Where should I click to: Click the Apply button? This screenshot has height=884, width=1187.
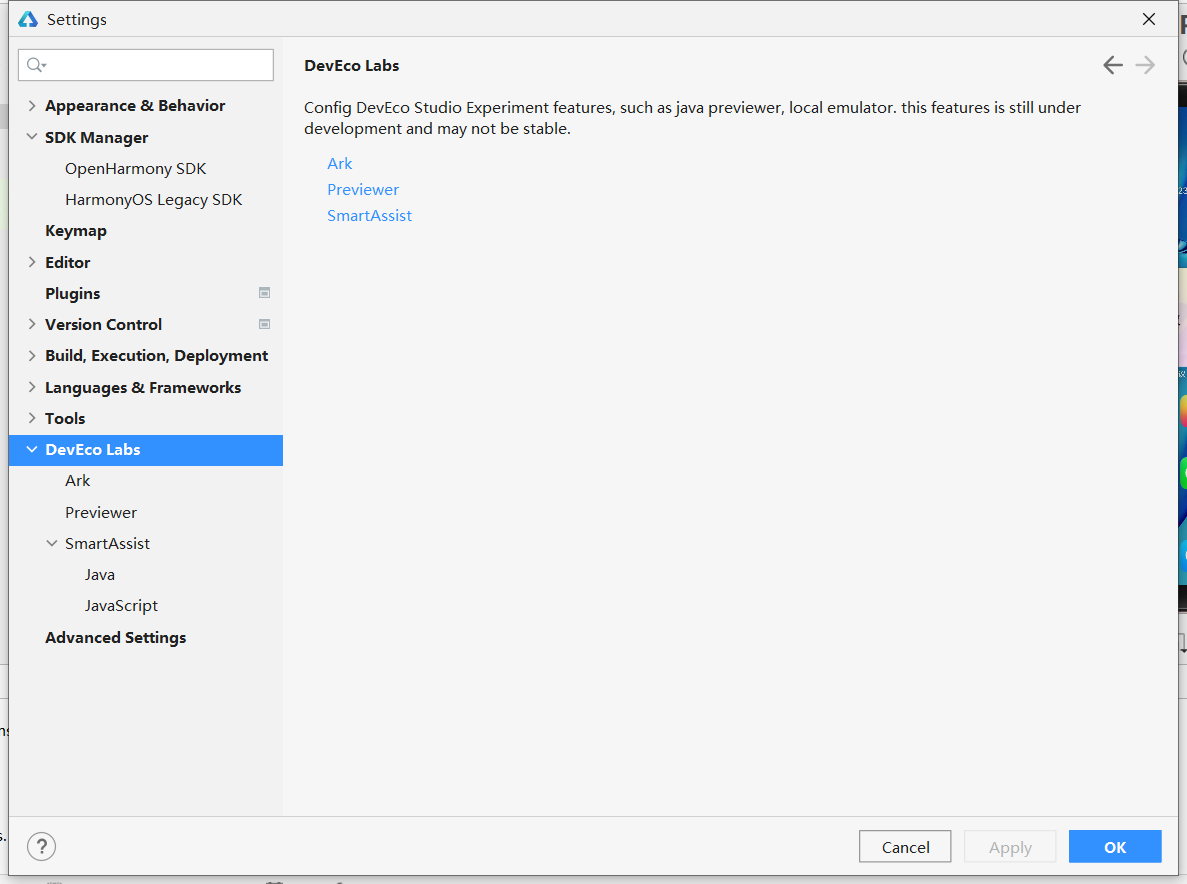(1010, 846)
